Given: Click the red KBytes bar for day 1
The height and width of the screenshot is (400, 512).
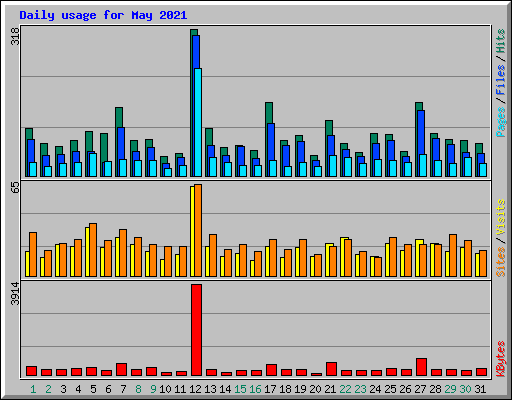Looking at the screenshot, I should (x=31, y=371).
